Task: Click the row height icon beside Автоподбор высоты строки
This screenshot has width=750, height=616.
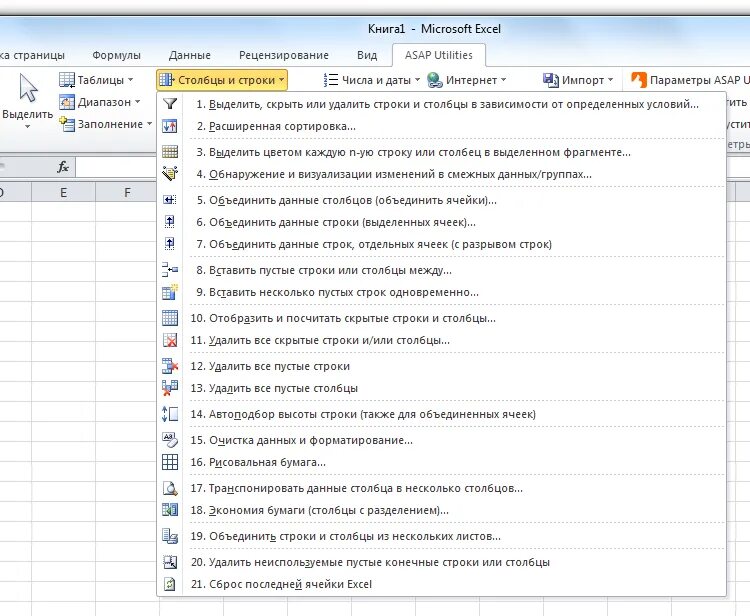Action: (170, 414)
